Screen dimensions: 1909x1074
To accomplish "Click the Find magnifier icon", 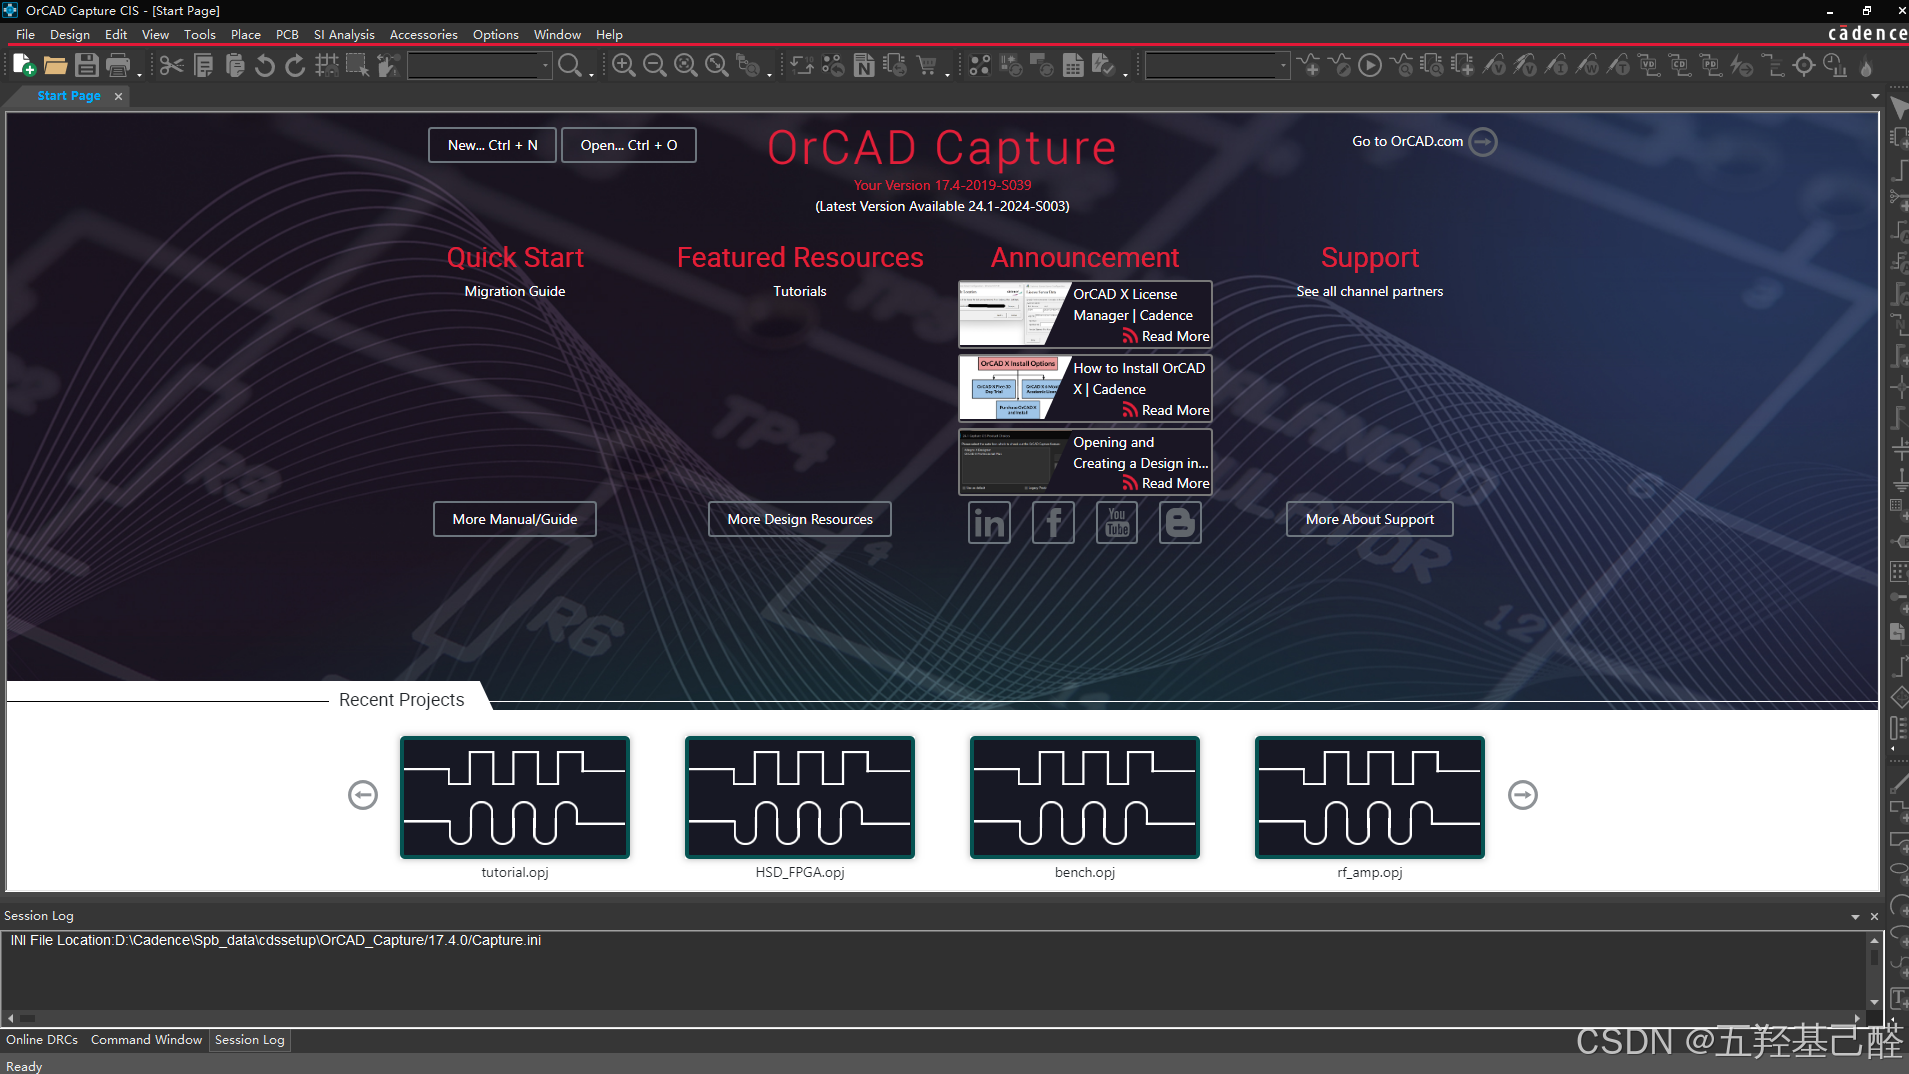I will [569, 66].
